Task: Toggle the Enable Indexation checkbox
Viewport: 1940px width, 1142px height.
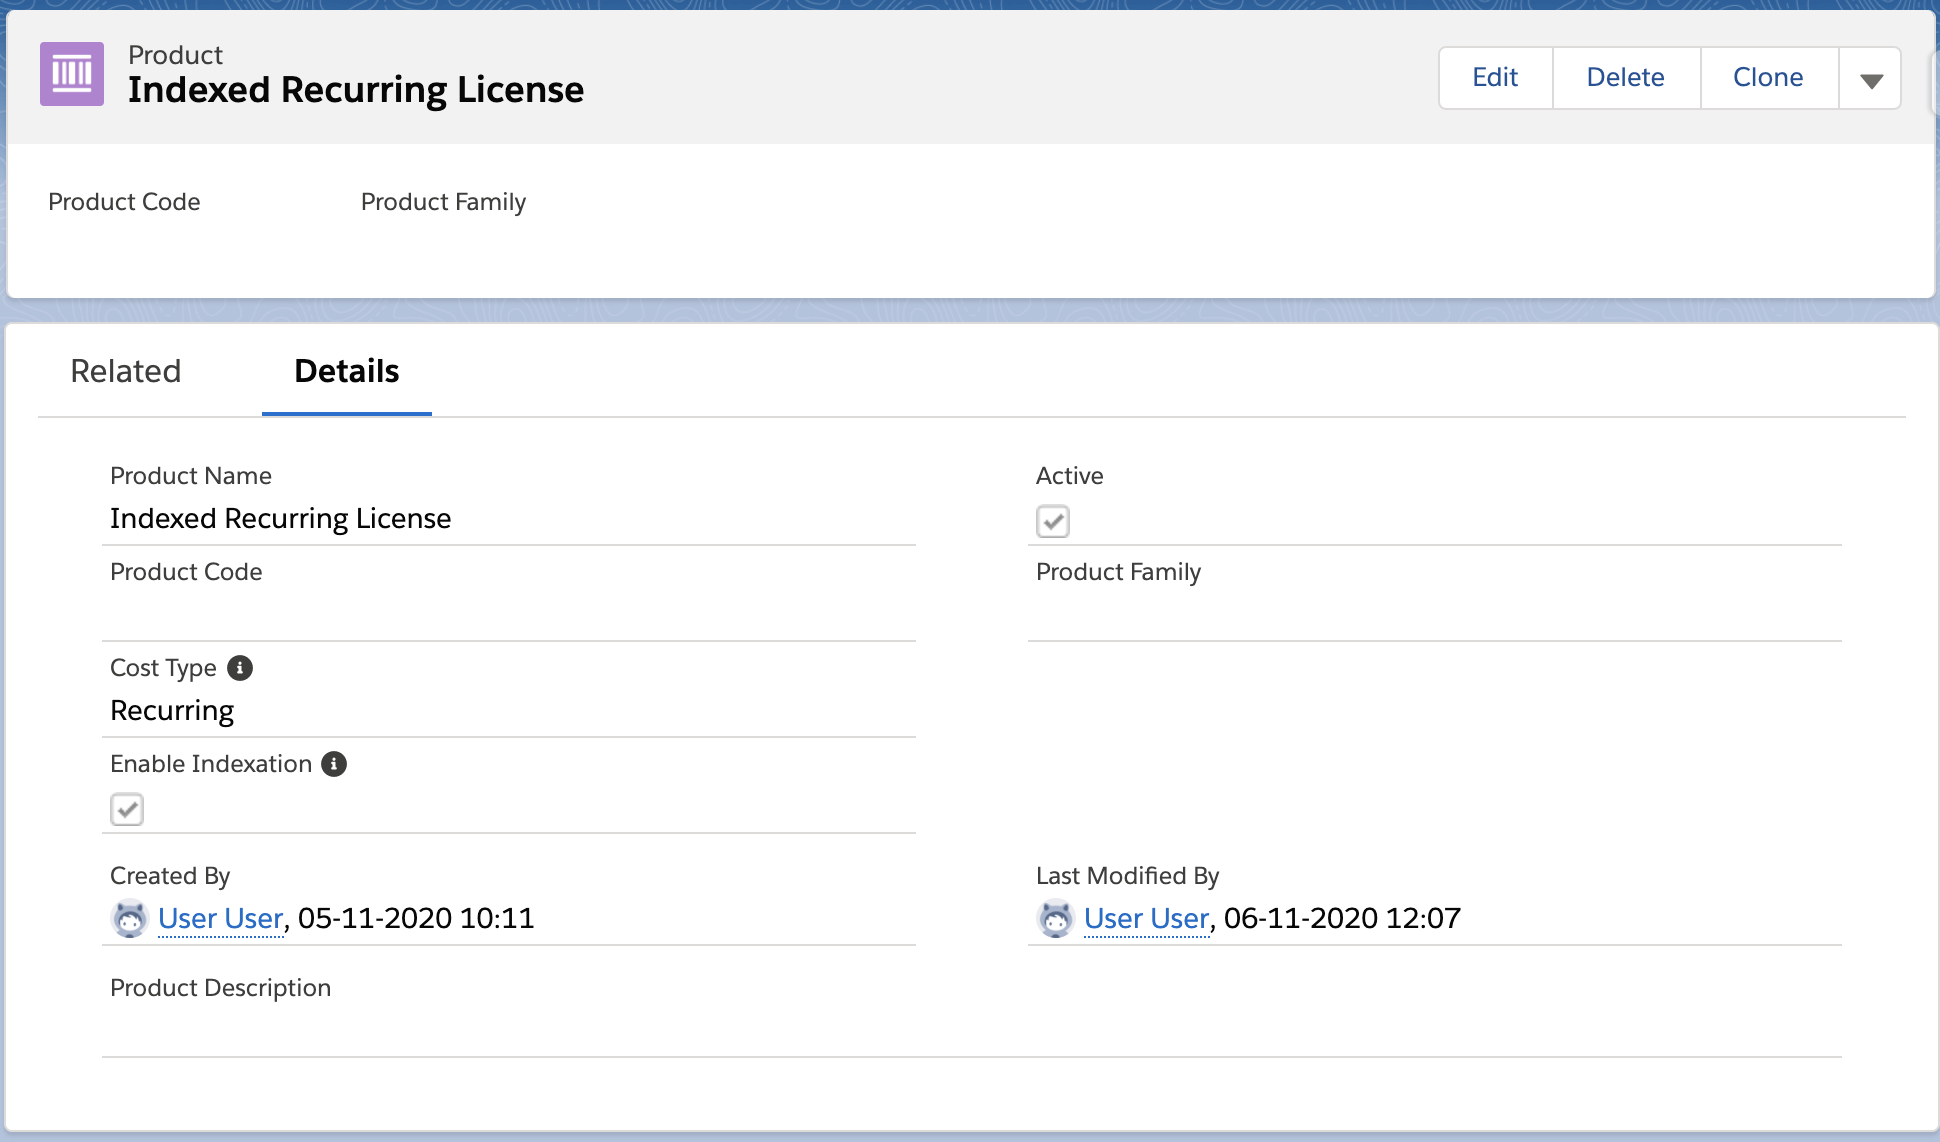Action: tap(127, 809)
